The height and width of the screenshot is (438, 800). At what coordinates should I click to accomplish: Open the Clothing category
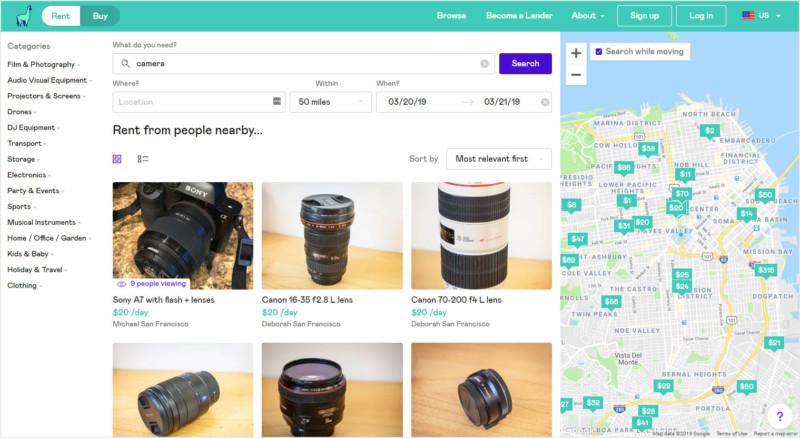pos(24,285)
